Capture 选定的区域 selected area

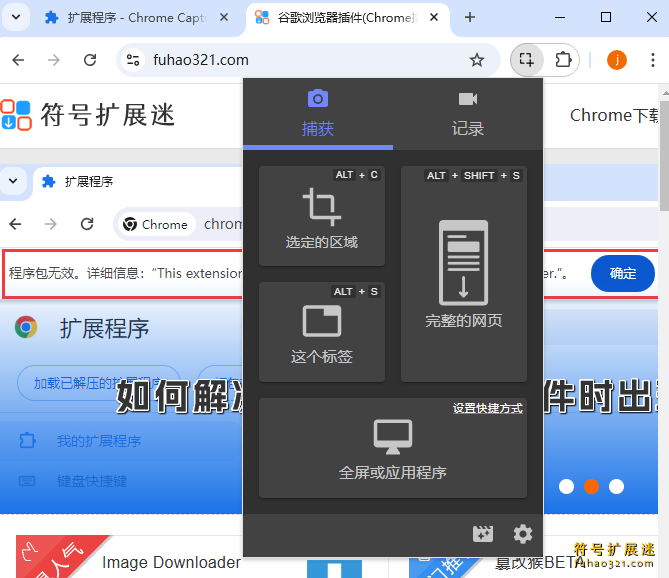[322, 216]
